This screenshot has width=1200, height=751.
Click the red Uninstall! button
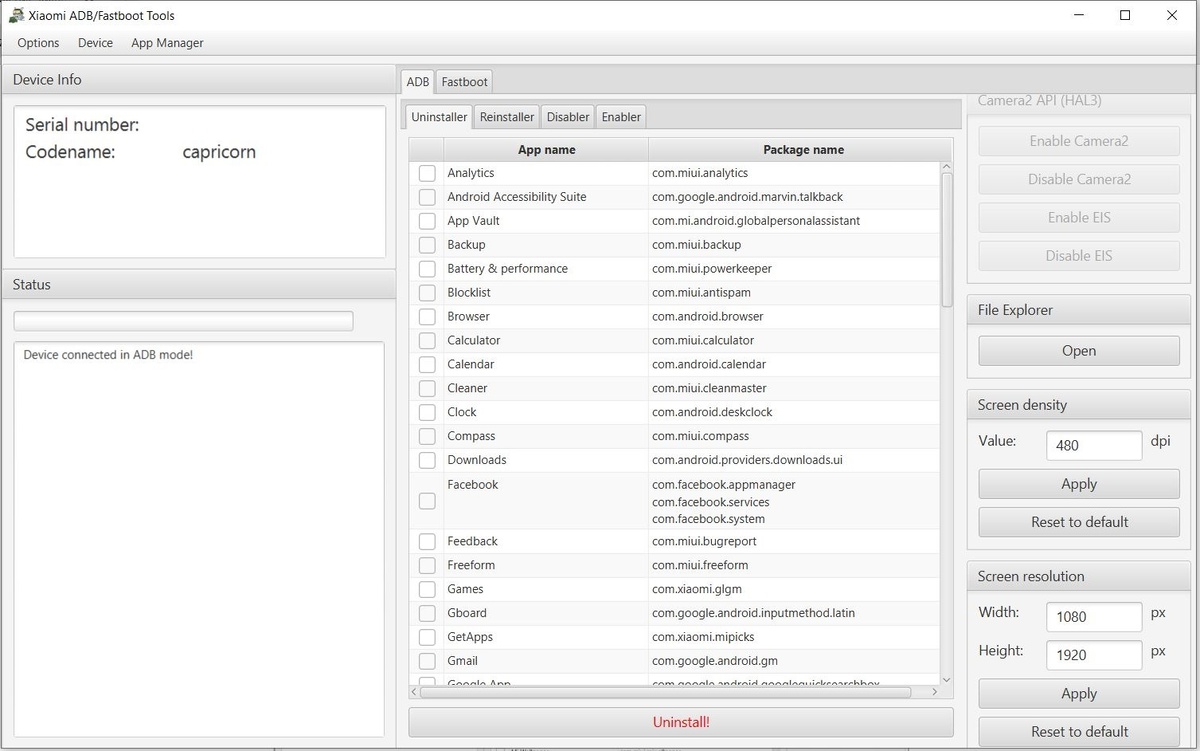pyautogui.click(x=681, y=722)
